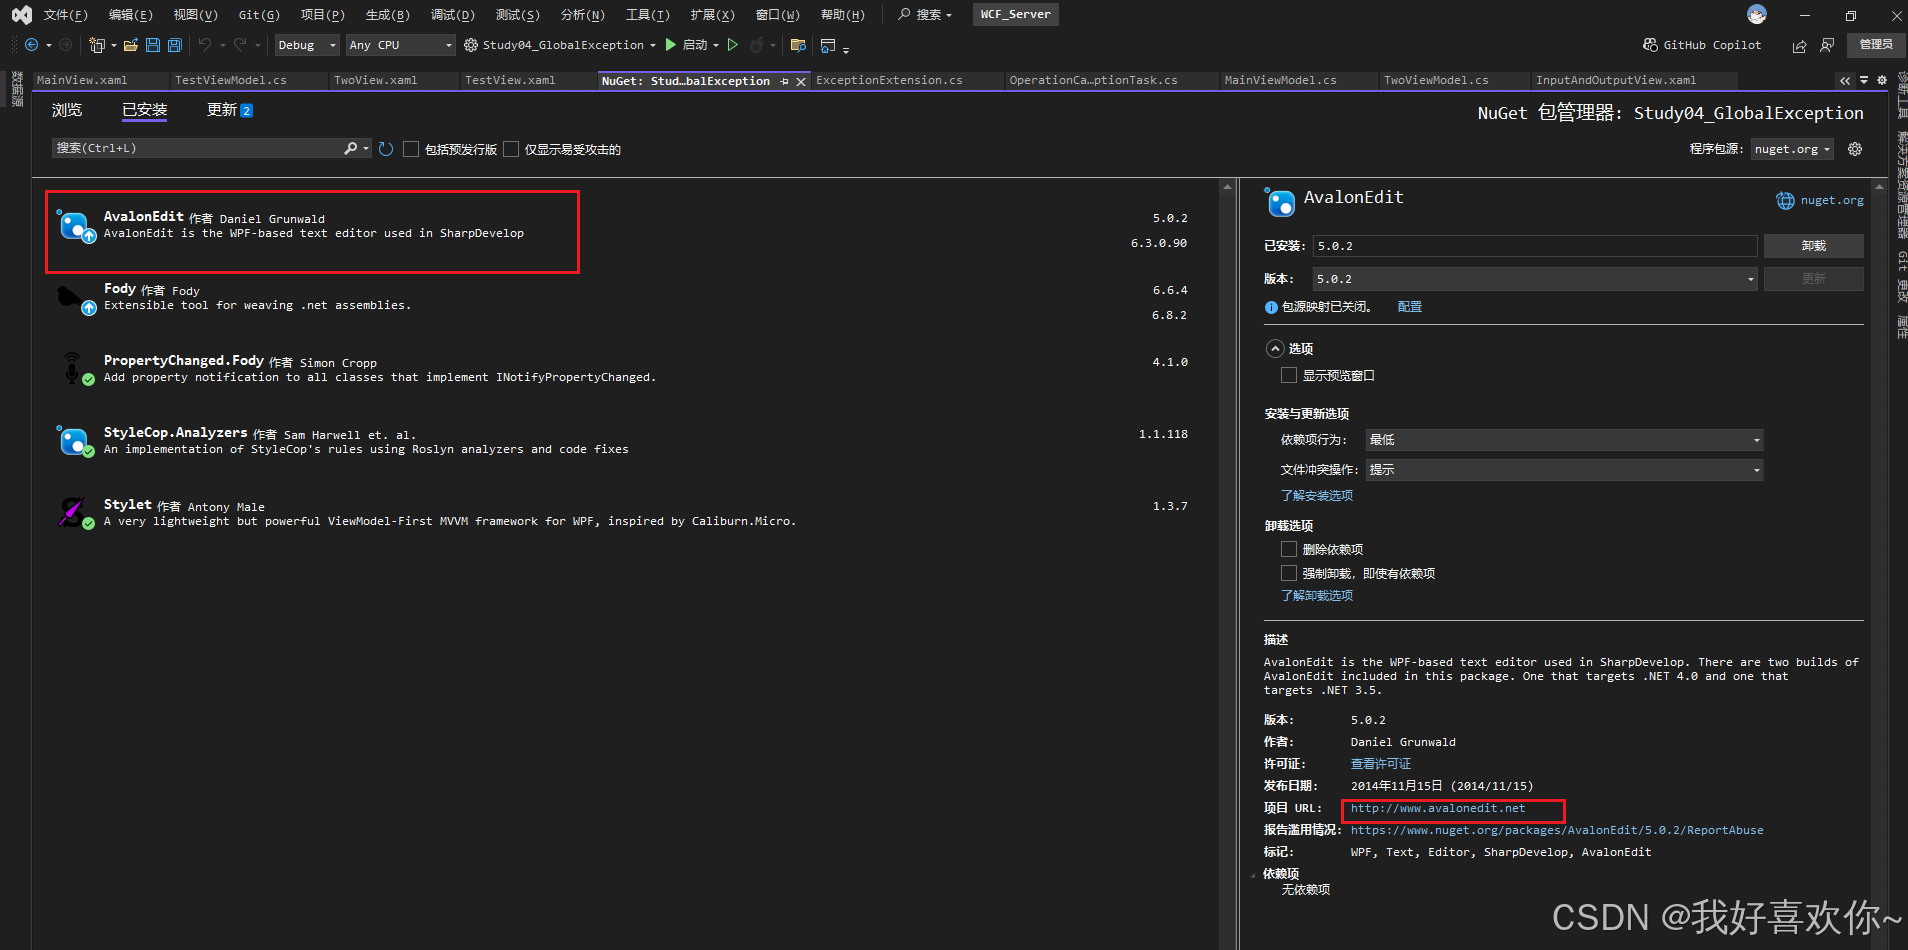Click the Save All toolbar icon

tap(174, 44)
